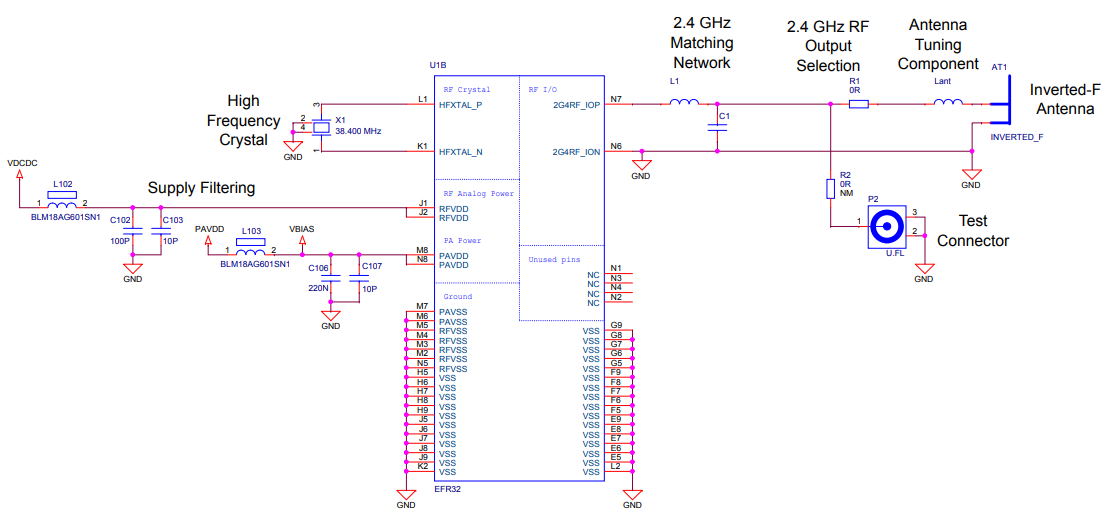Click the "Antenna Tuning Component" heading
The width and height of the screenshot is (1112, 521).
point(938,44)
